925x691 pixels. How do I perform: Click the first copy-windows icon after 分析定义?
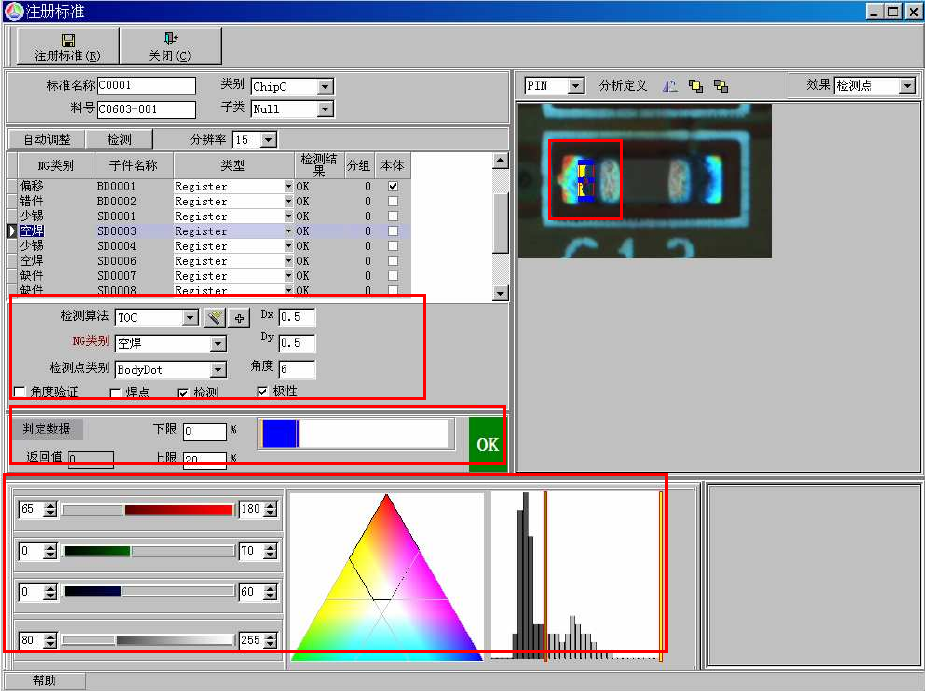tap(696, 86)
